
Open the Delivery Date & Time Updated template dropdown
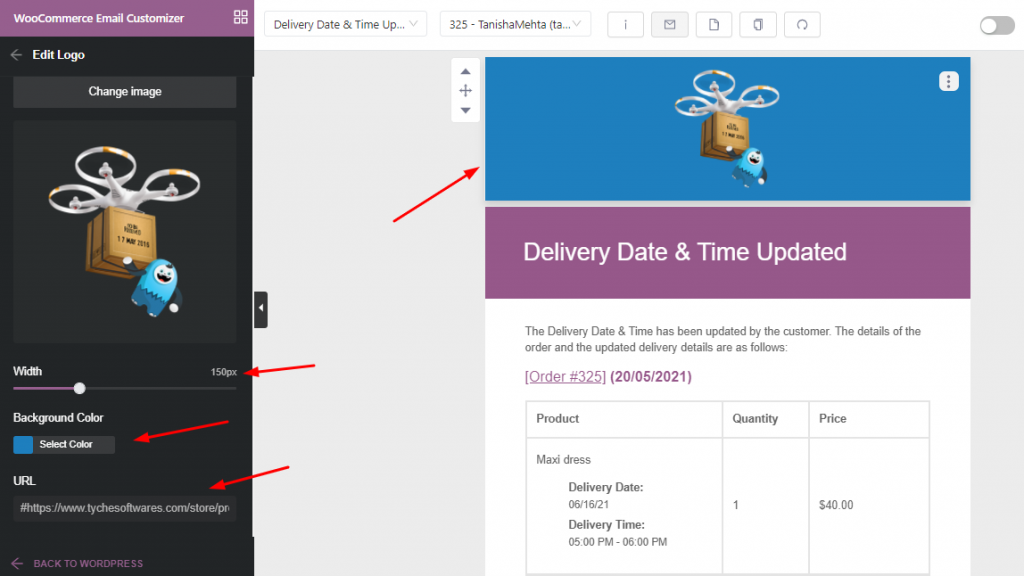coord(345,22)
